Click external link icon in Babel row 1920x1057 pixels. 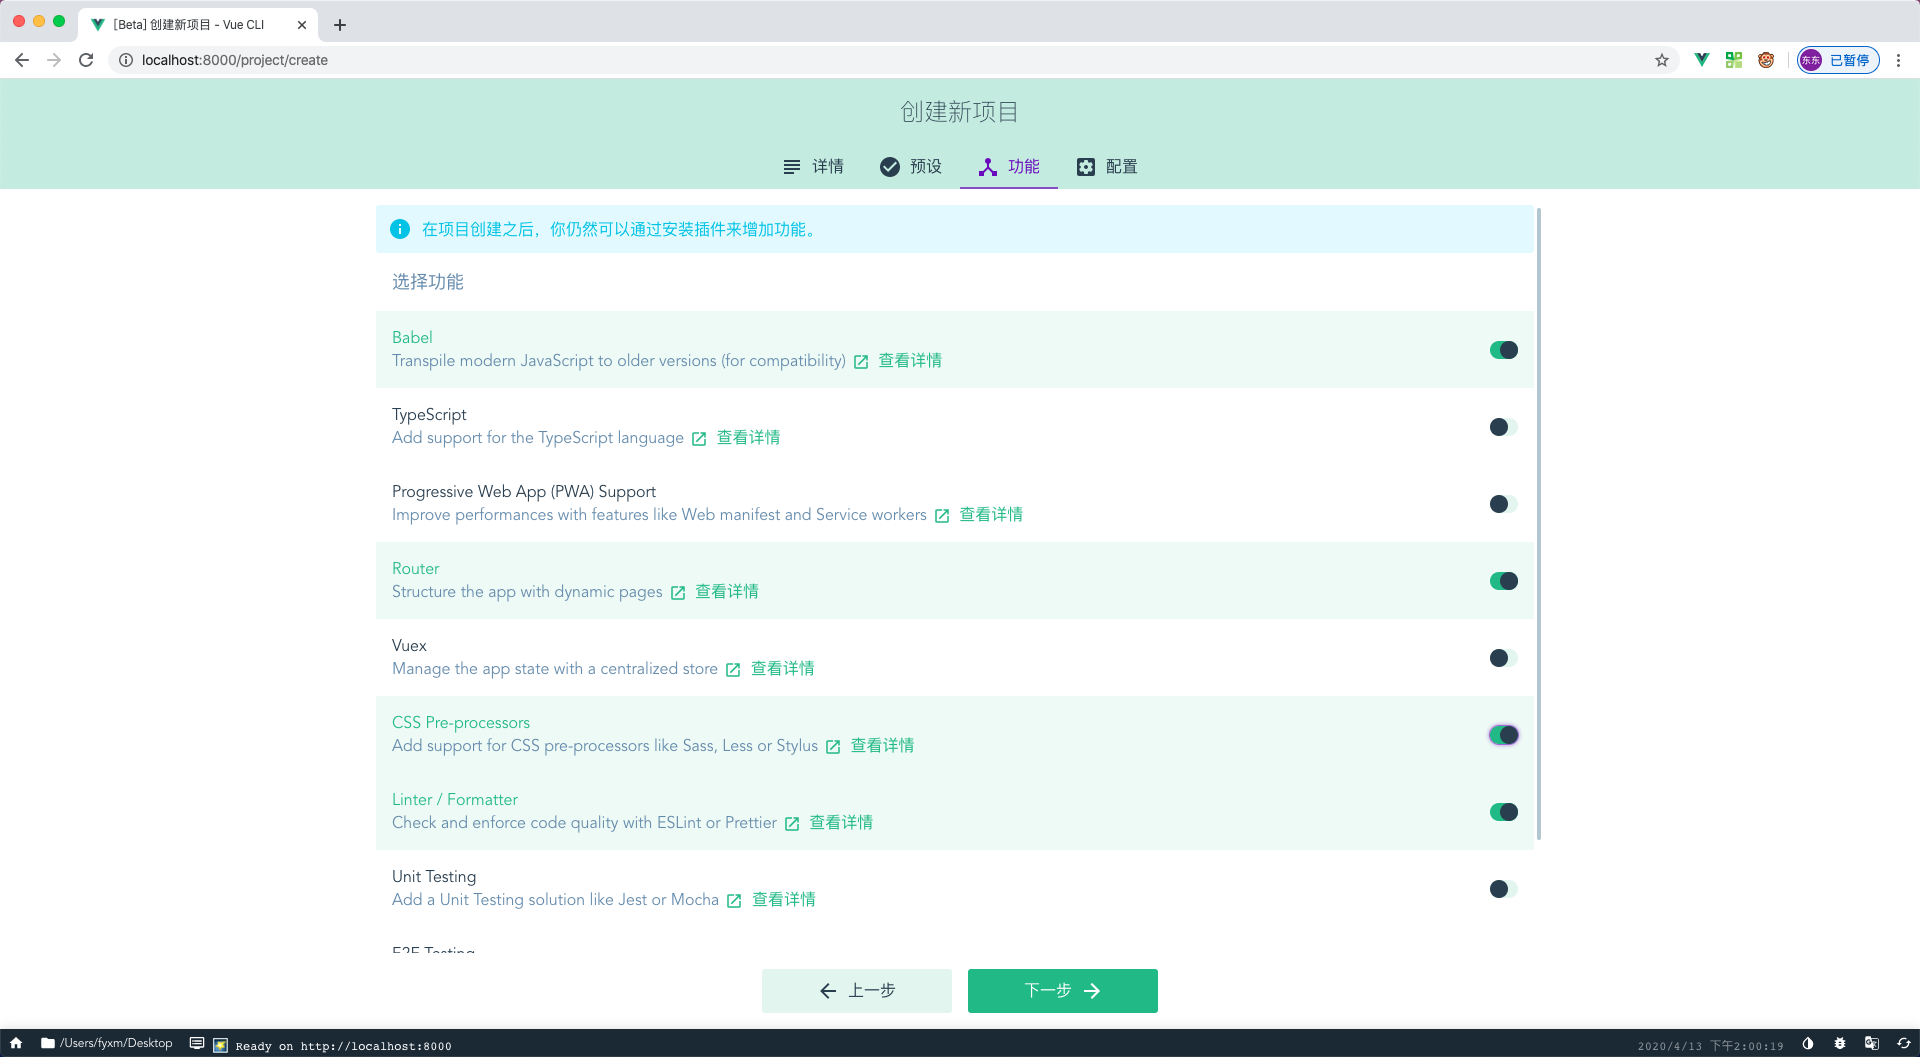(861, 362)
